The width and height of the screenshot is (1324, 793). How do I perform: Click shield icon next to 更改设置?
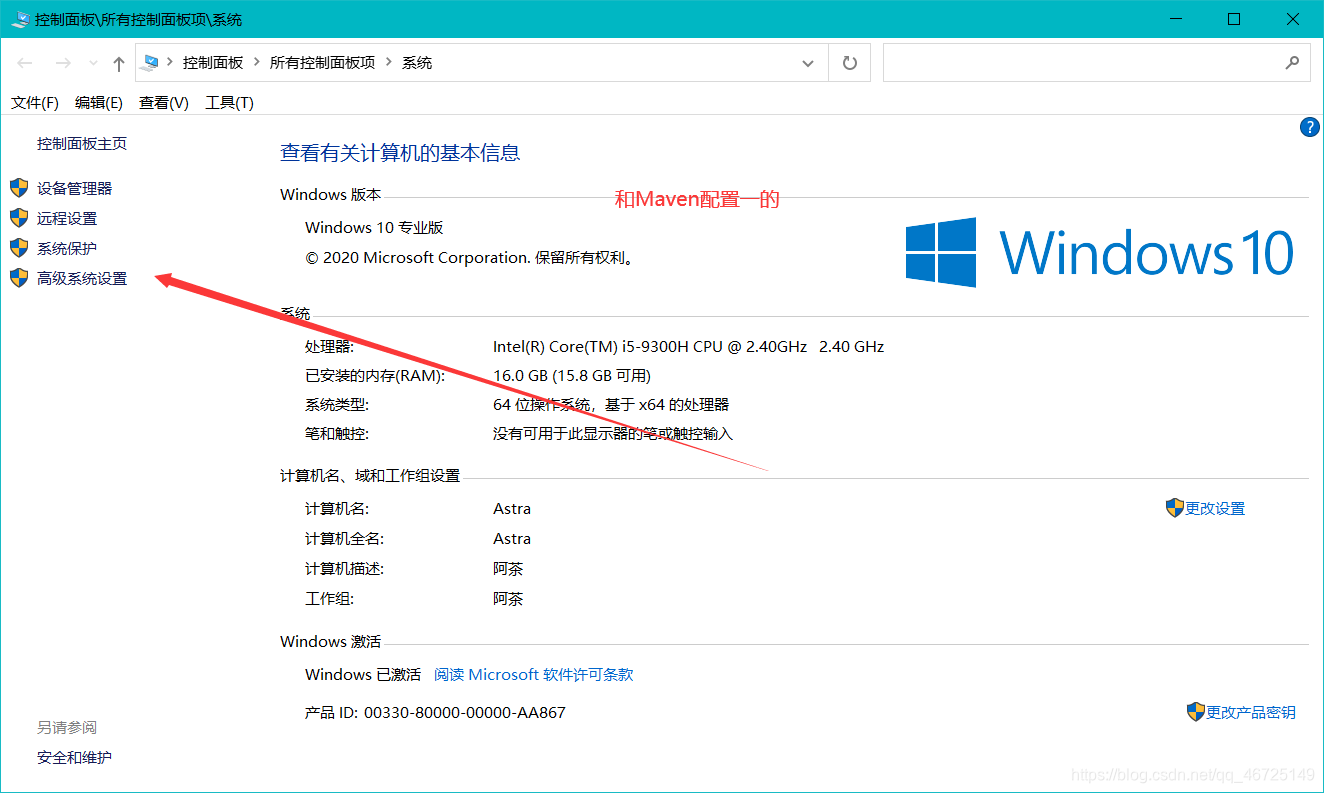point(1175,508)
